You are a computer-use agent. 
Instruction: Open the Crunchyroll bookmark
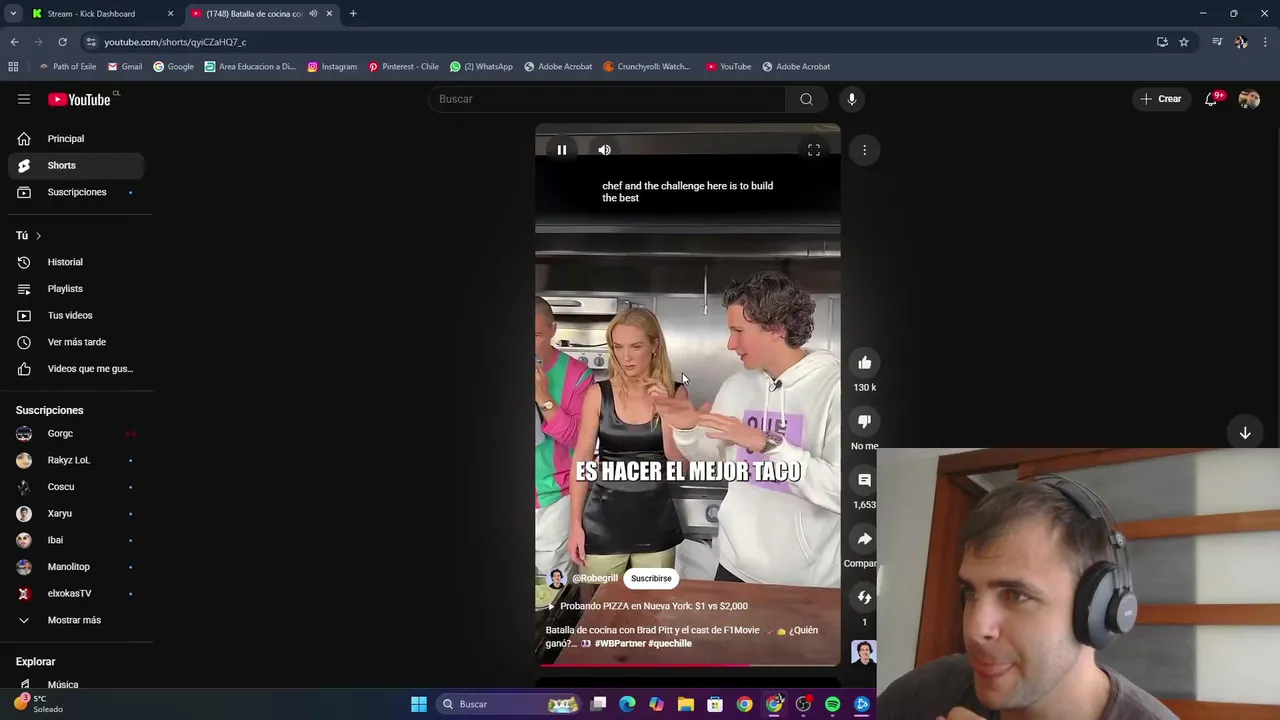647,67
